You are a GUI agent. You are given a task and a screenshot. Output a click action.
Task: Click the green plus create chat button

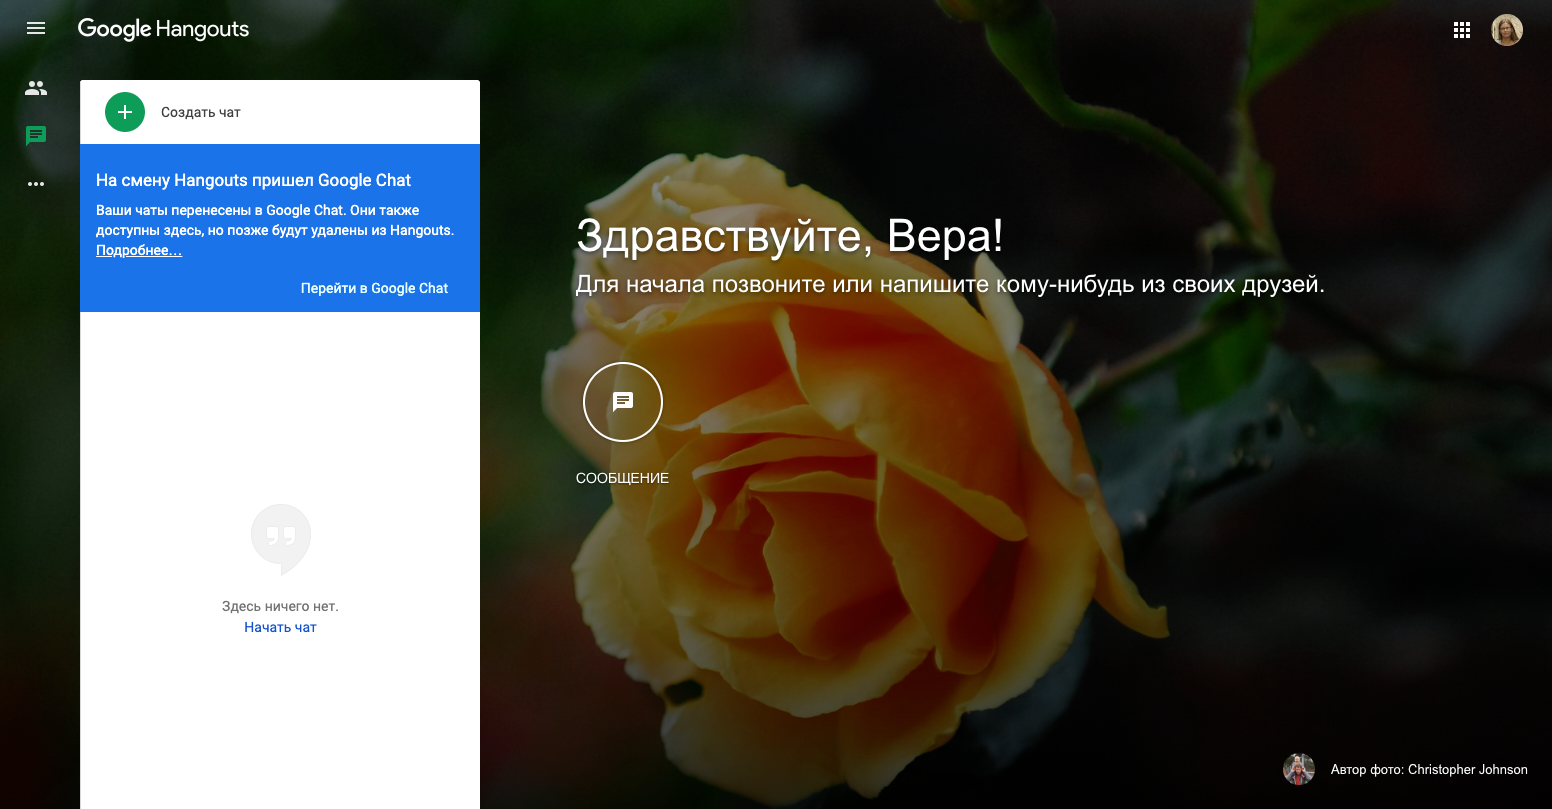point(125,112)
